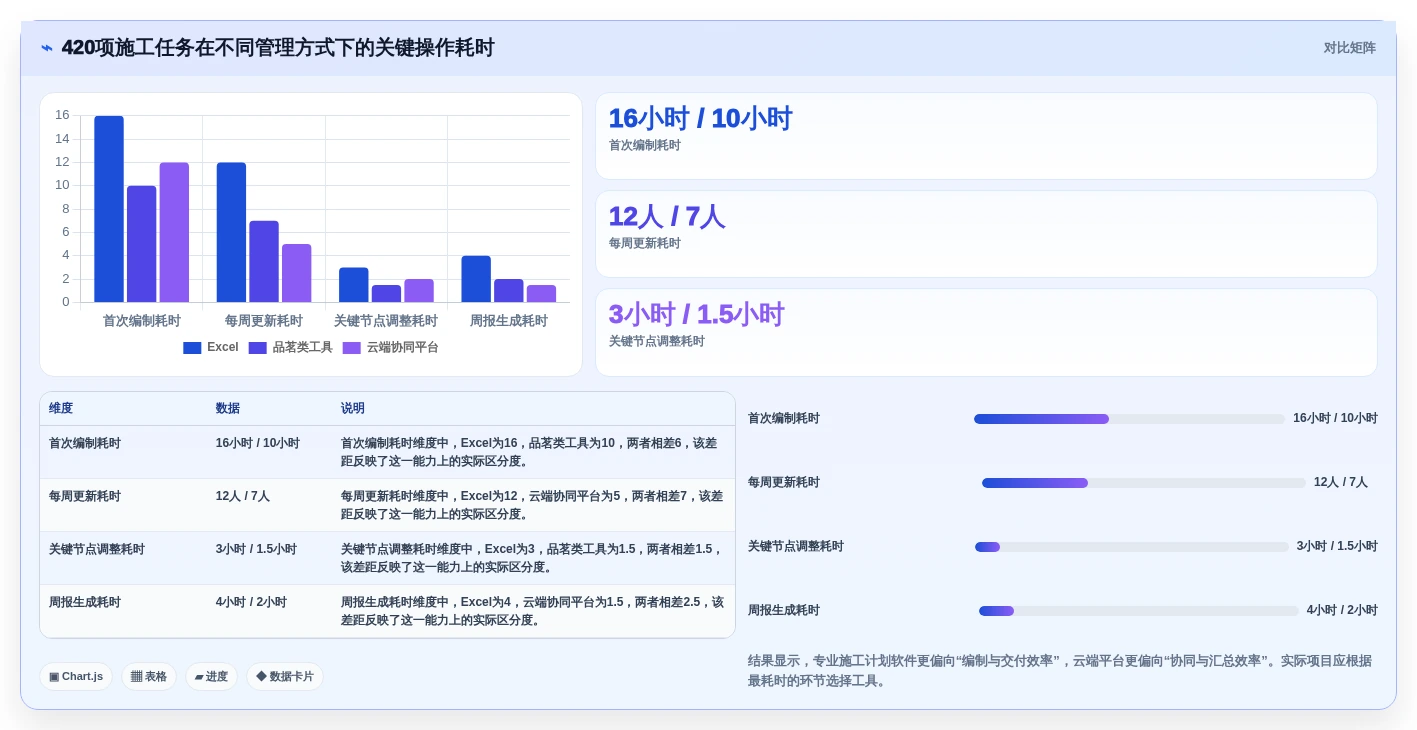Click the 周报生成耗时 progress bar
This screenshot has width=1417, height=730.
coord(1139,611)
